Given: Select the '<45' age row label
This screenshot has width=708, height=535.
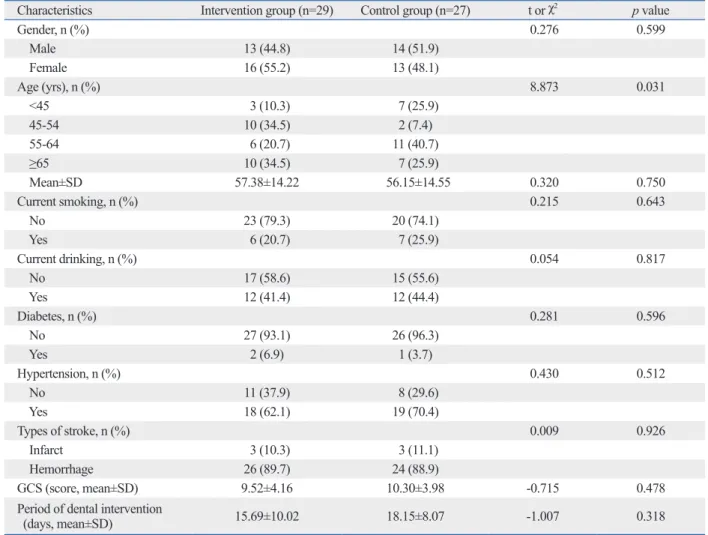Looking at the screenshot, I should tap(39, 106).
